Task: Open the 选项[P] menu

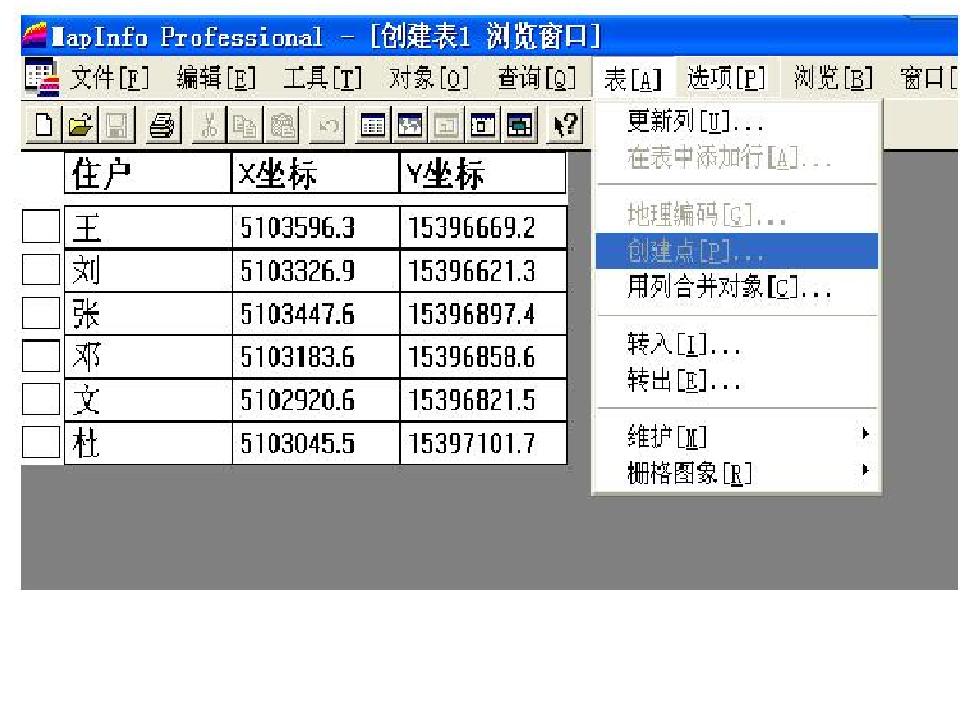Action: [726, 78]
